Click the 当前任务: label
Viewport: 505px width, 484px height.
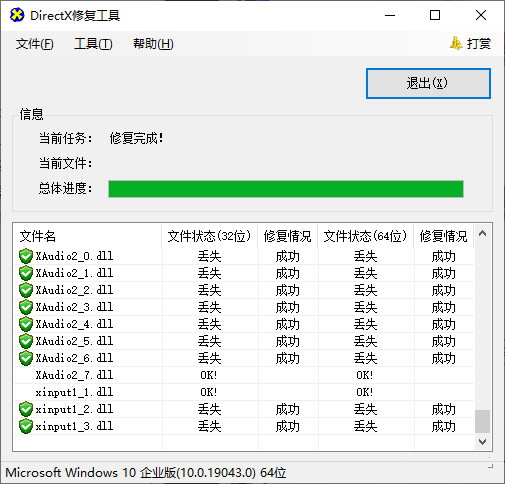tap(65, 138)
